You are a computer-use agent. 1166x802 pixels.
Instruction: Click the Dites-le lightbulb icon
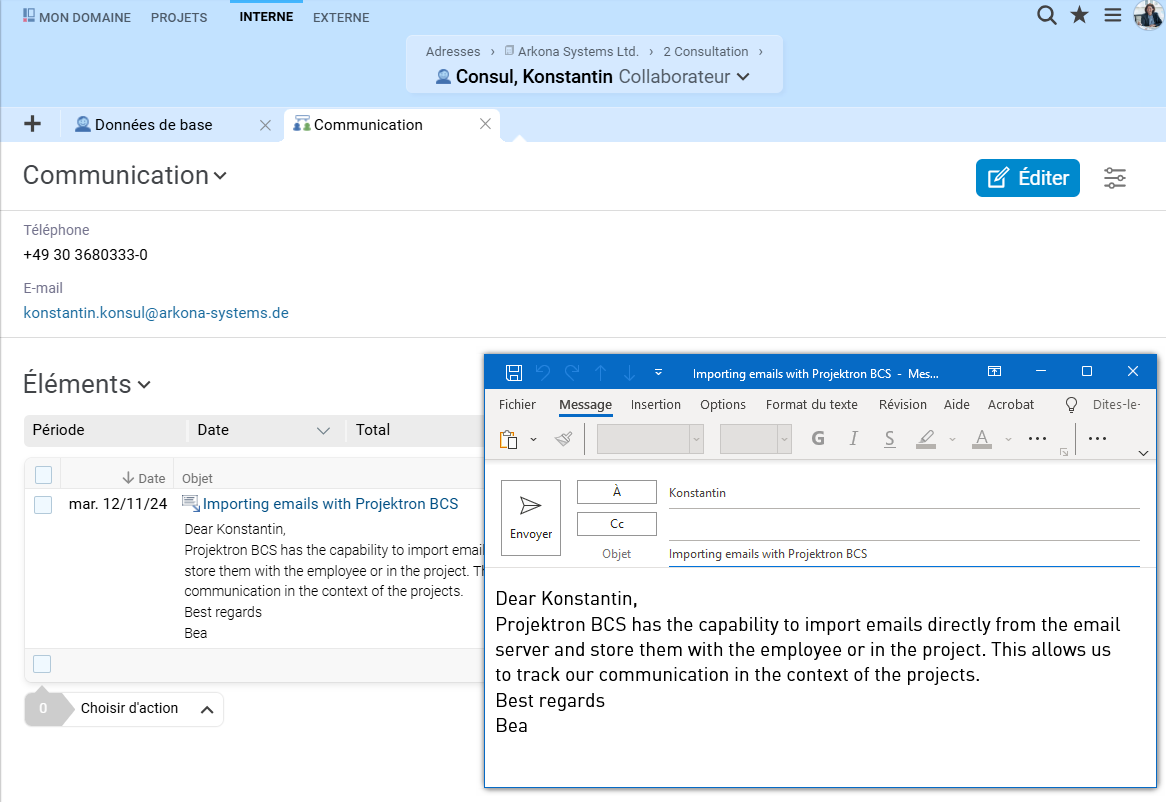tap(1071, 404)
